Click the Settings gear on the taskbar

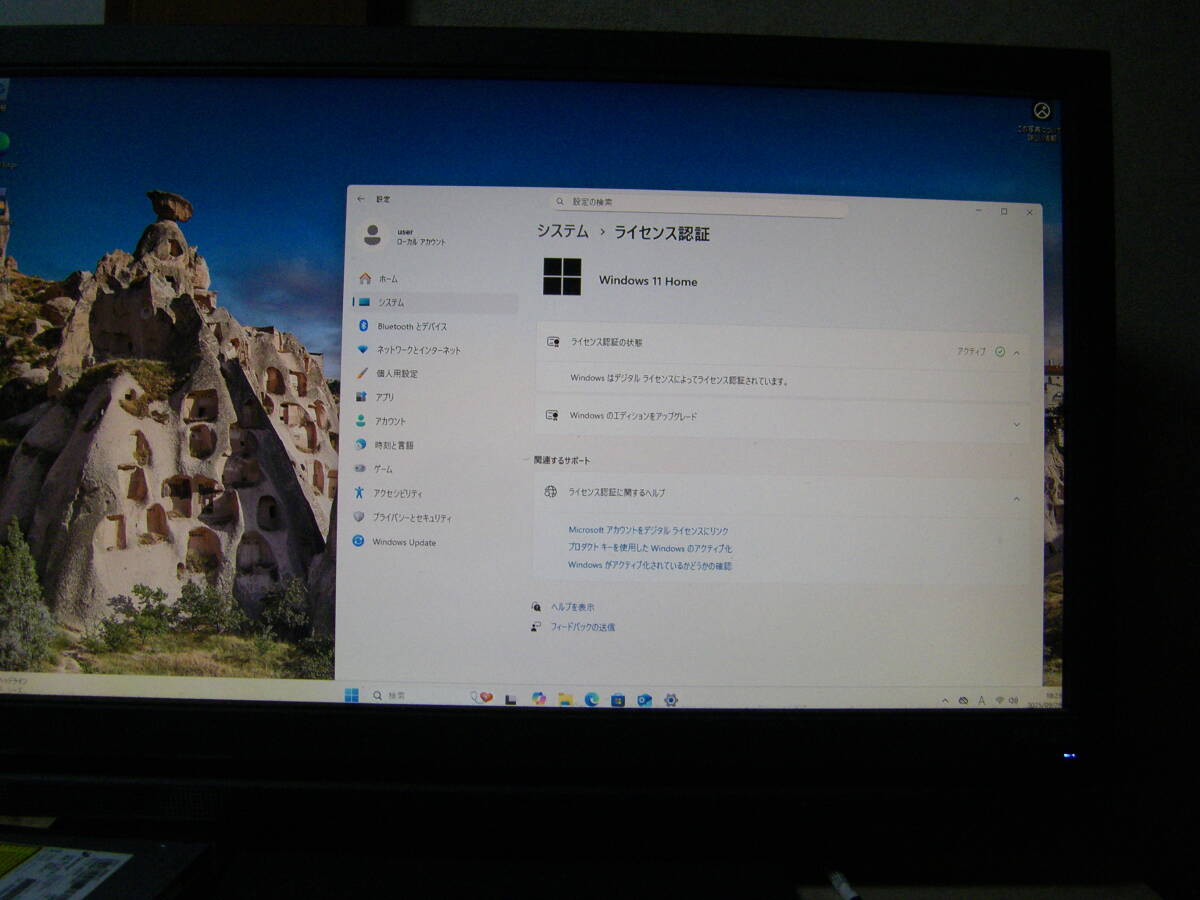[x=671, y=700]
